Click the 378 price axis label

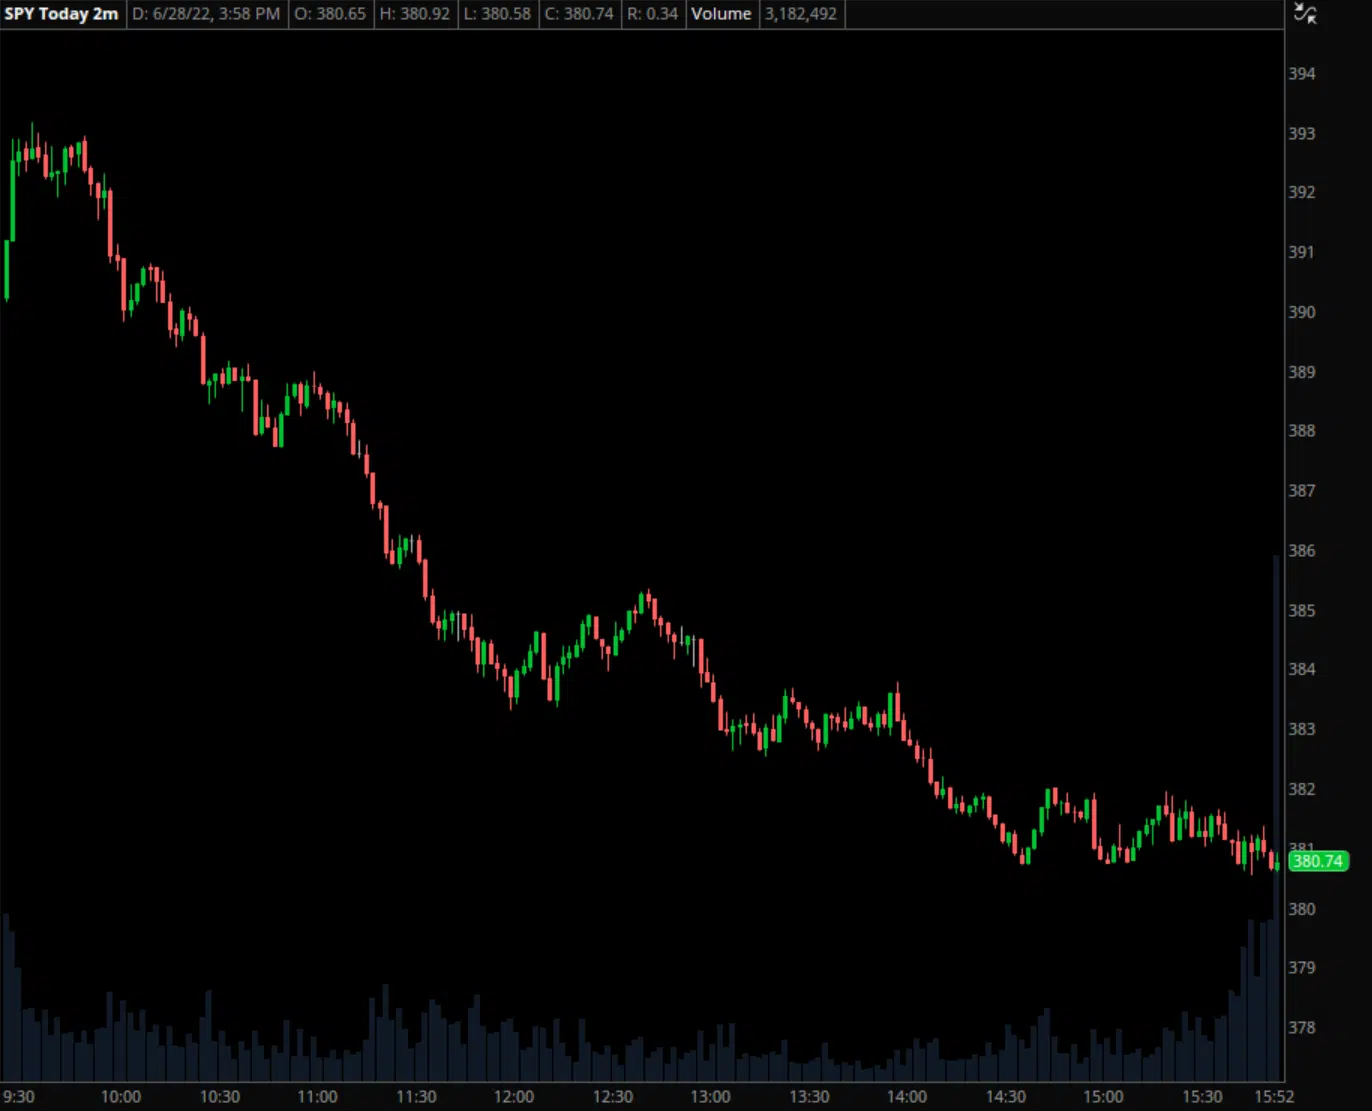click(1302, 1028)
